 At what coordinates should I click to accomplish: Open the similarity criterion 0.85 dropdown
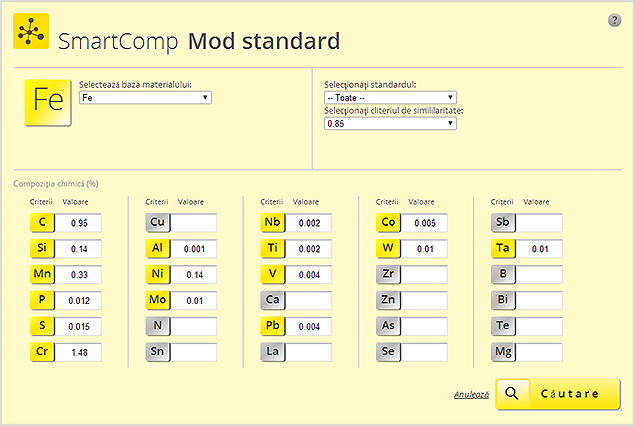pos(390,124)
